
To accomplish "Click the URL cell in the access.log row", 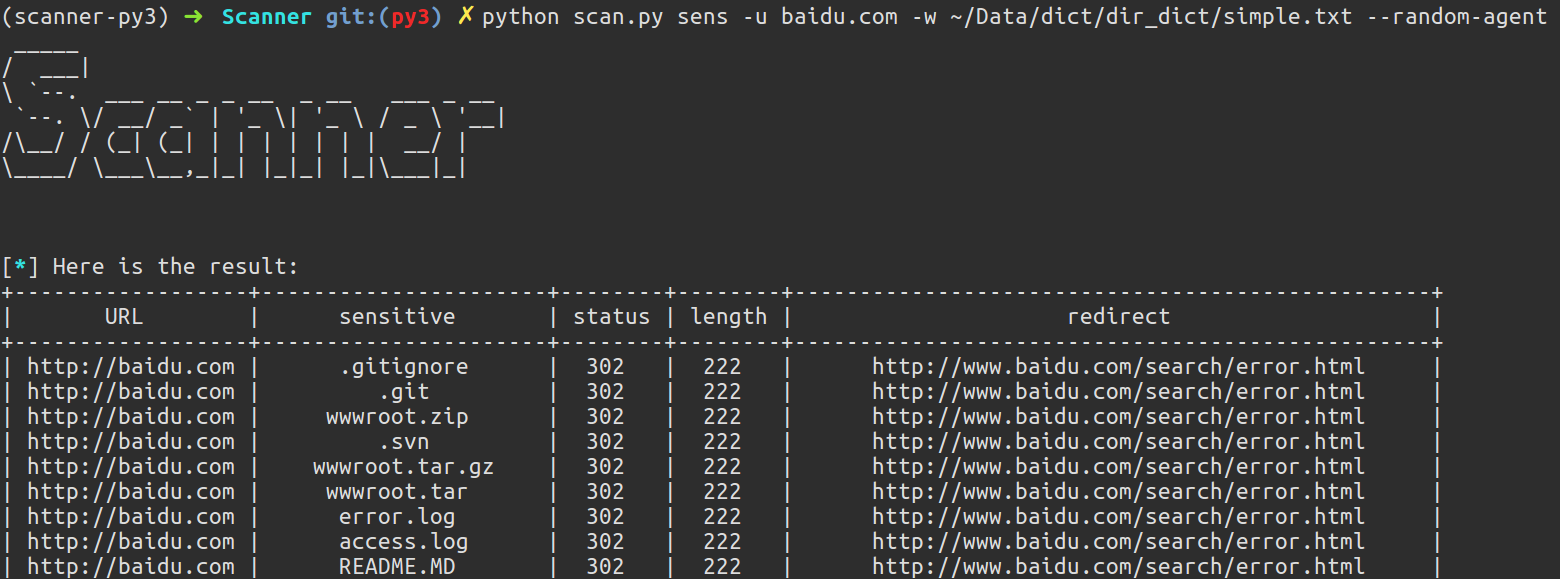I will point(131,542).
